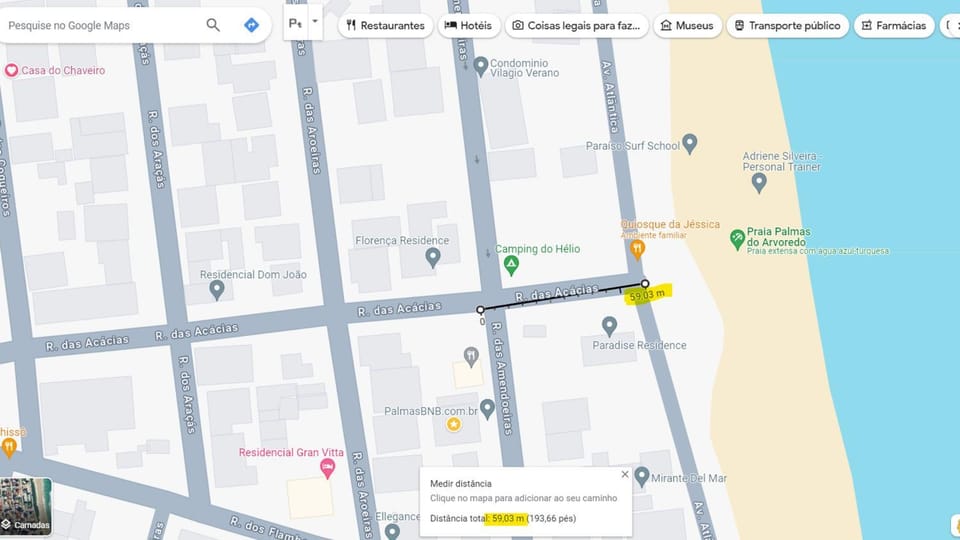The image size is (960, 540).
Task: Click the PalmasBNB.com.br starred place marker
Action: click(x=453, y=424)
